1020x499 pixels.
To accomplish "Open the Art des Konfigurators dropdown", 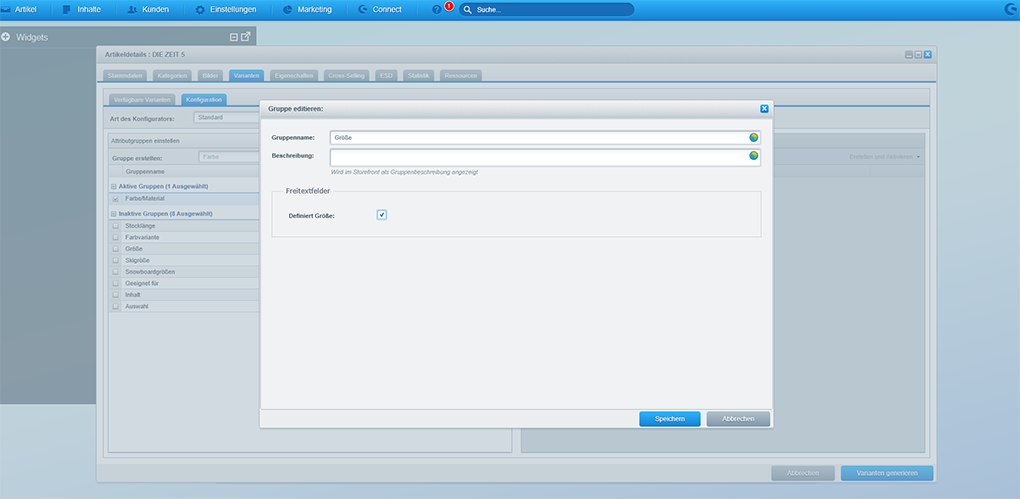I will click(227, 118).
